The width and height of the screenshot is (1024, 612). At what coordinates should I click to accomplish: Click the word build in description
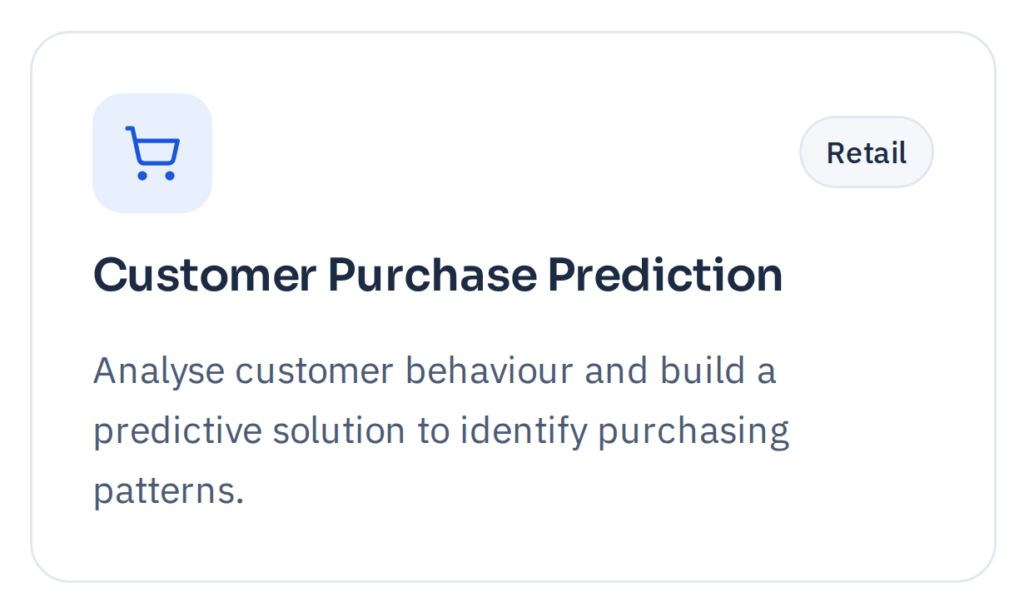tap(702, 370)
